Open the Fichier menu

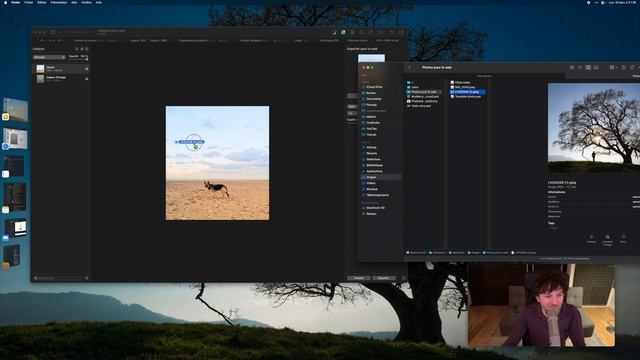29,2
